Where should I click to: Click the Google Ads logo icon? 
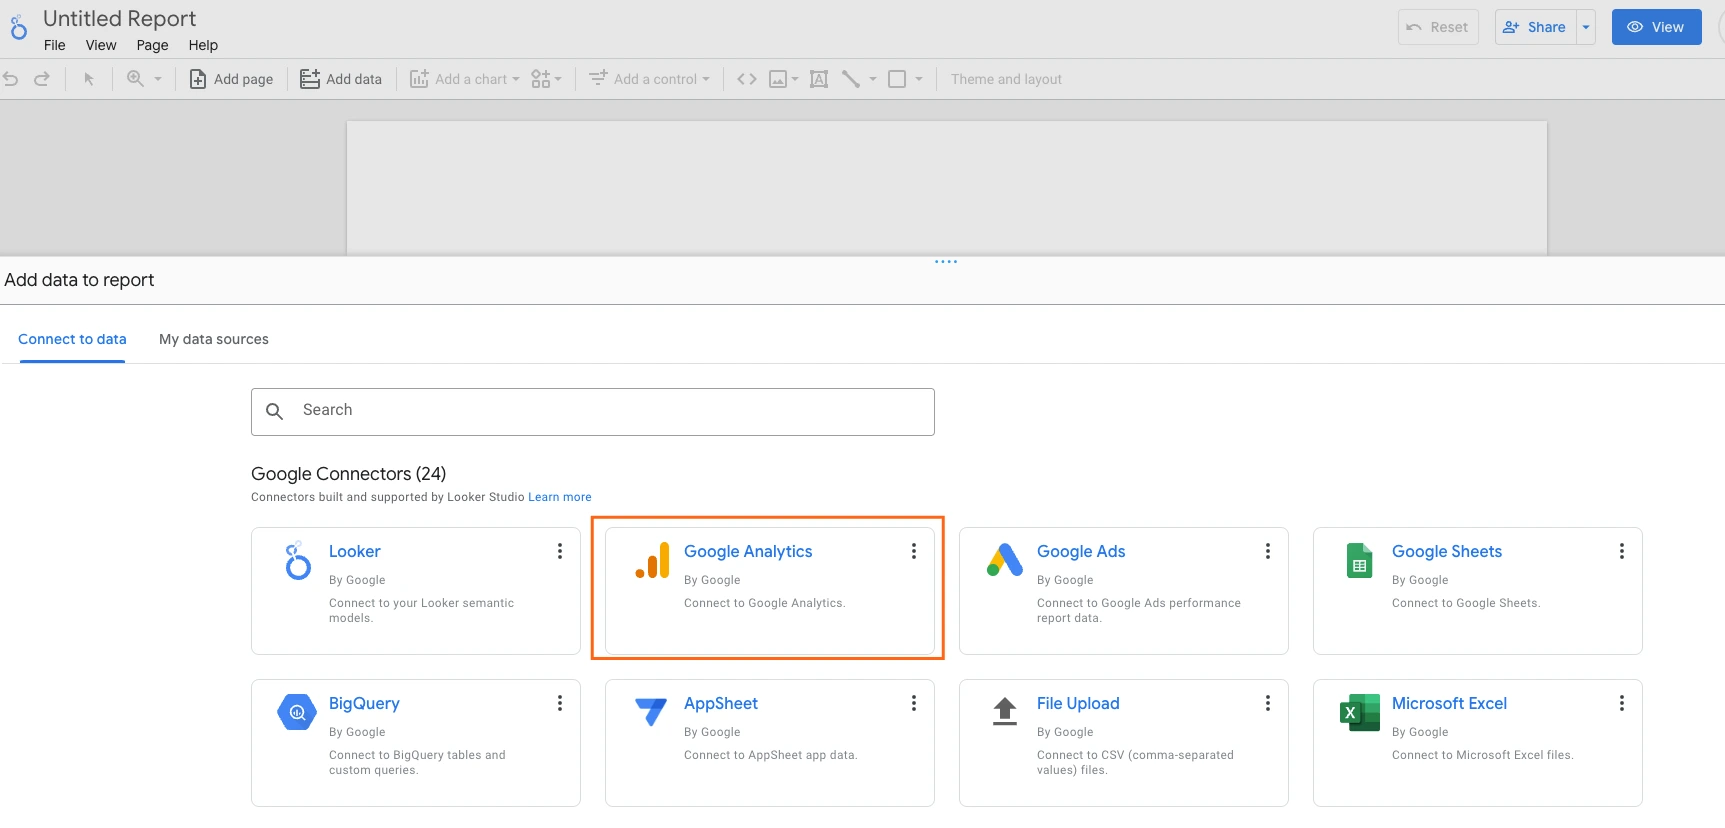[1005, 560]
